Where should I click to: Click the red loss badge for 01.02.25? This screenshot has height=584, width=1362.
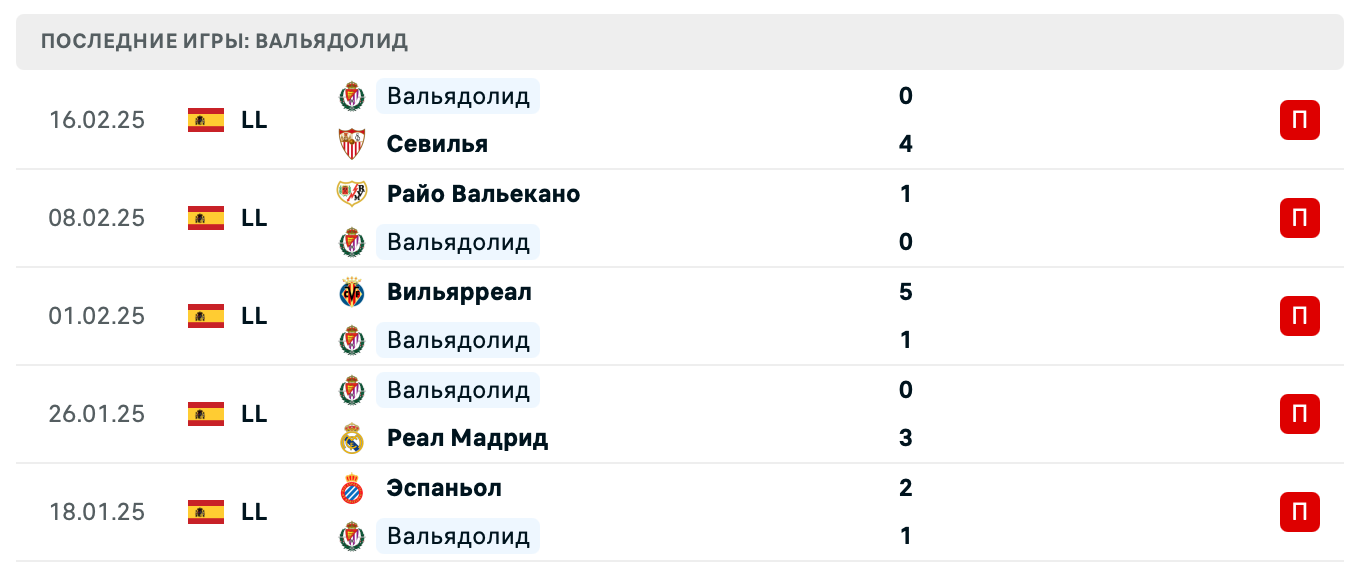coord(1299,316)
